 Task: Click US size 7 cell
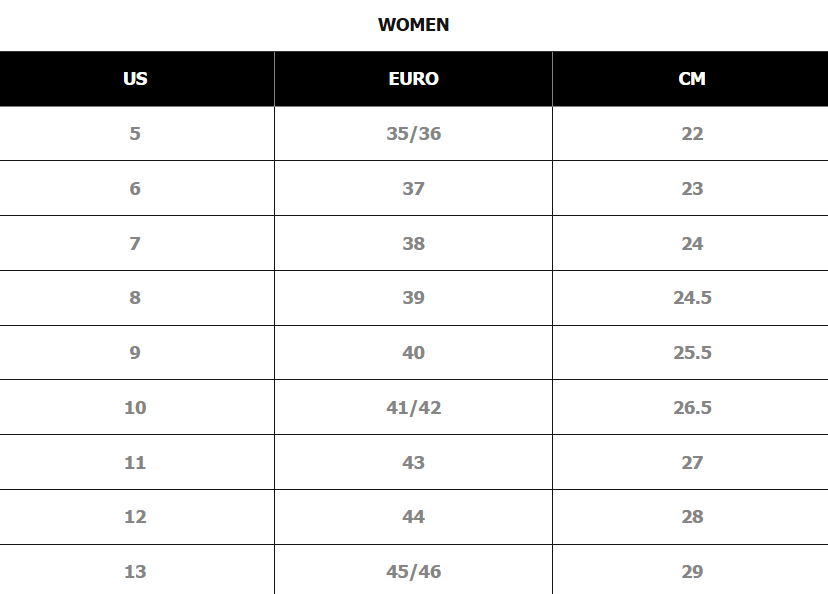tap(137, 243)
